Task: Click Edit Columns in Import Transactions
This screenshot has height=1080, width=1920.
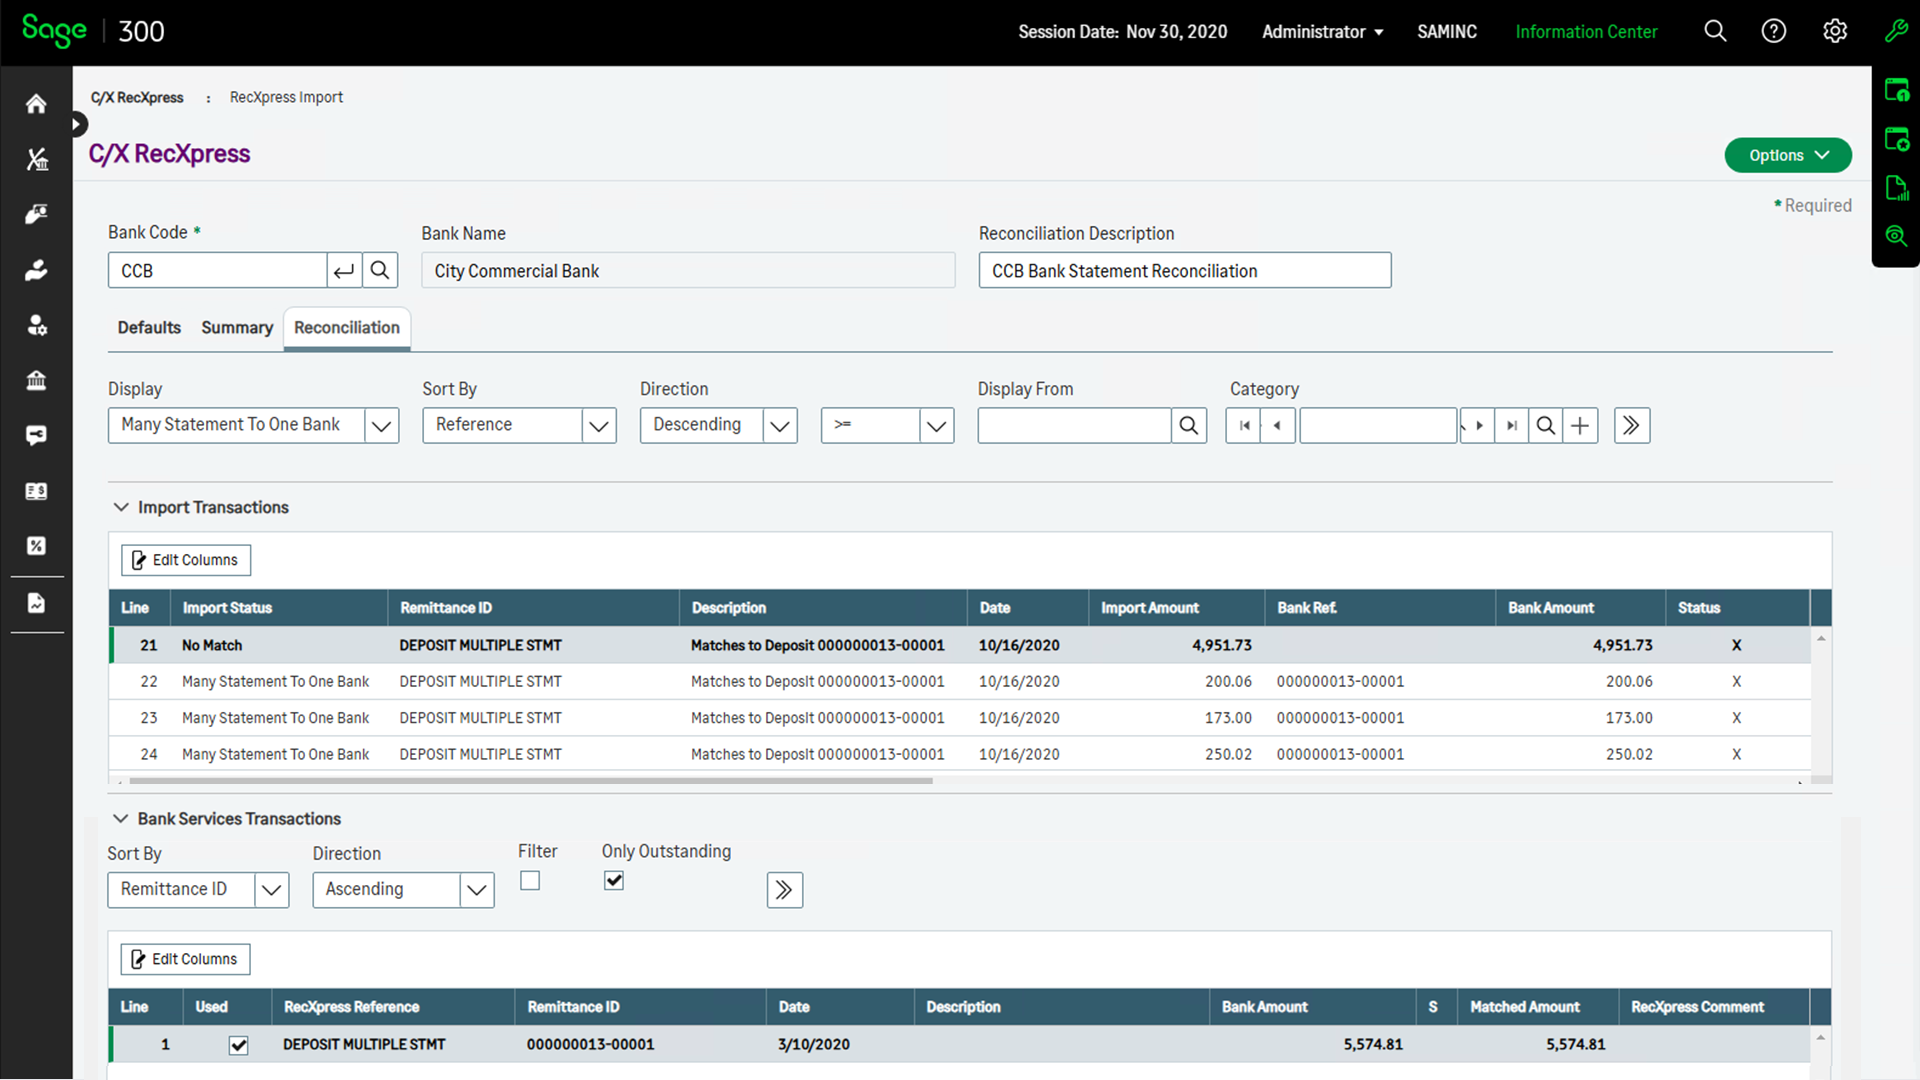Action: point(186,560)
